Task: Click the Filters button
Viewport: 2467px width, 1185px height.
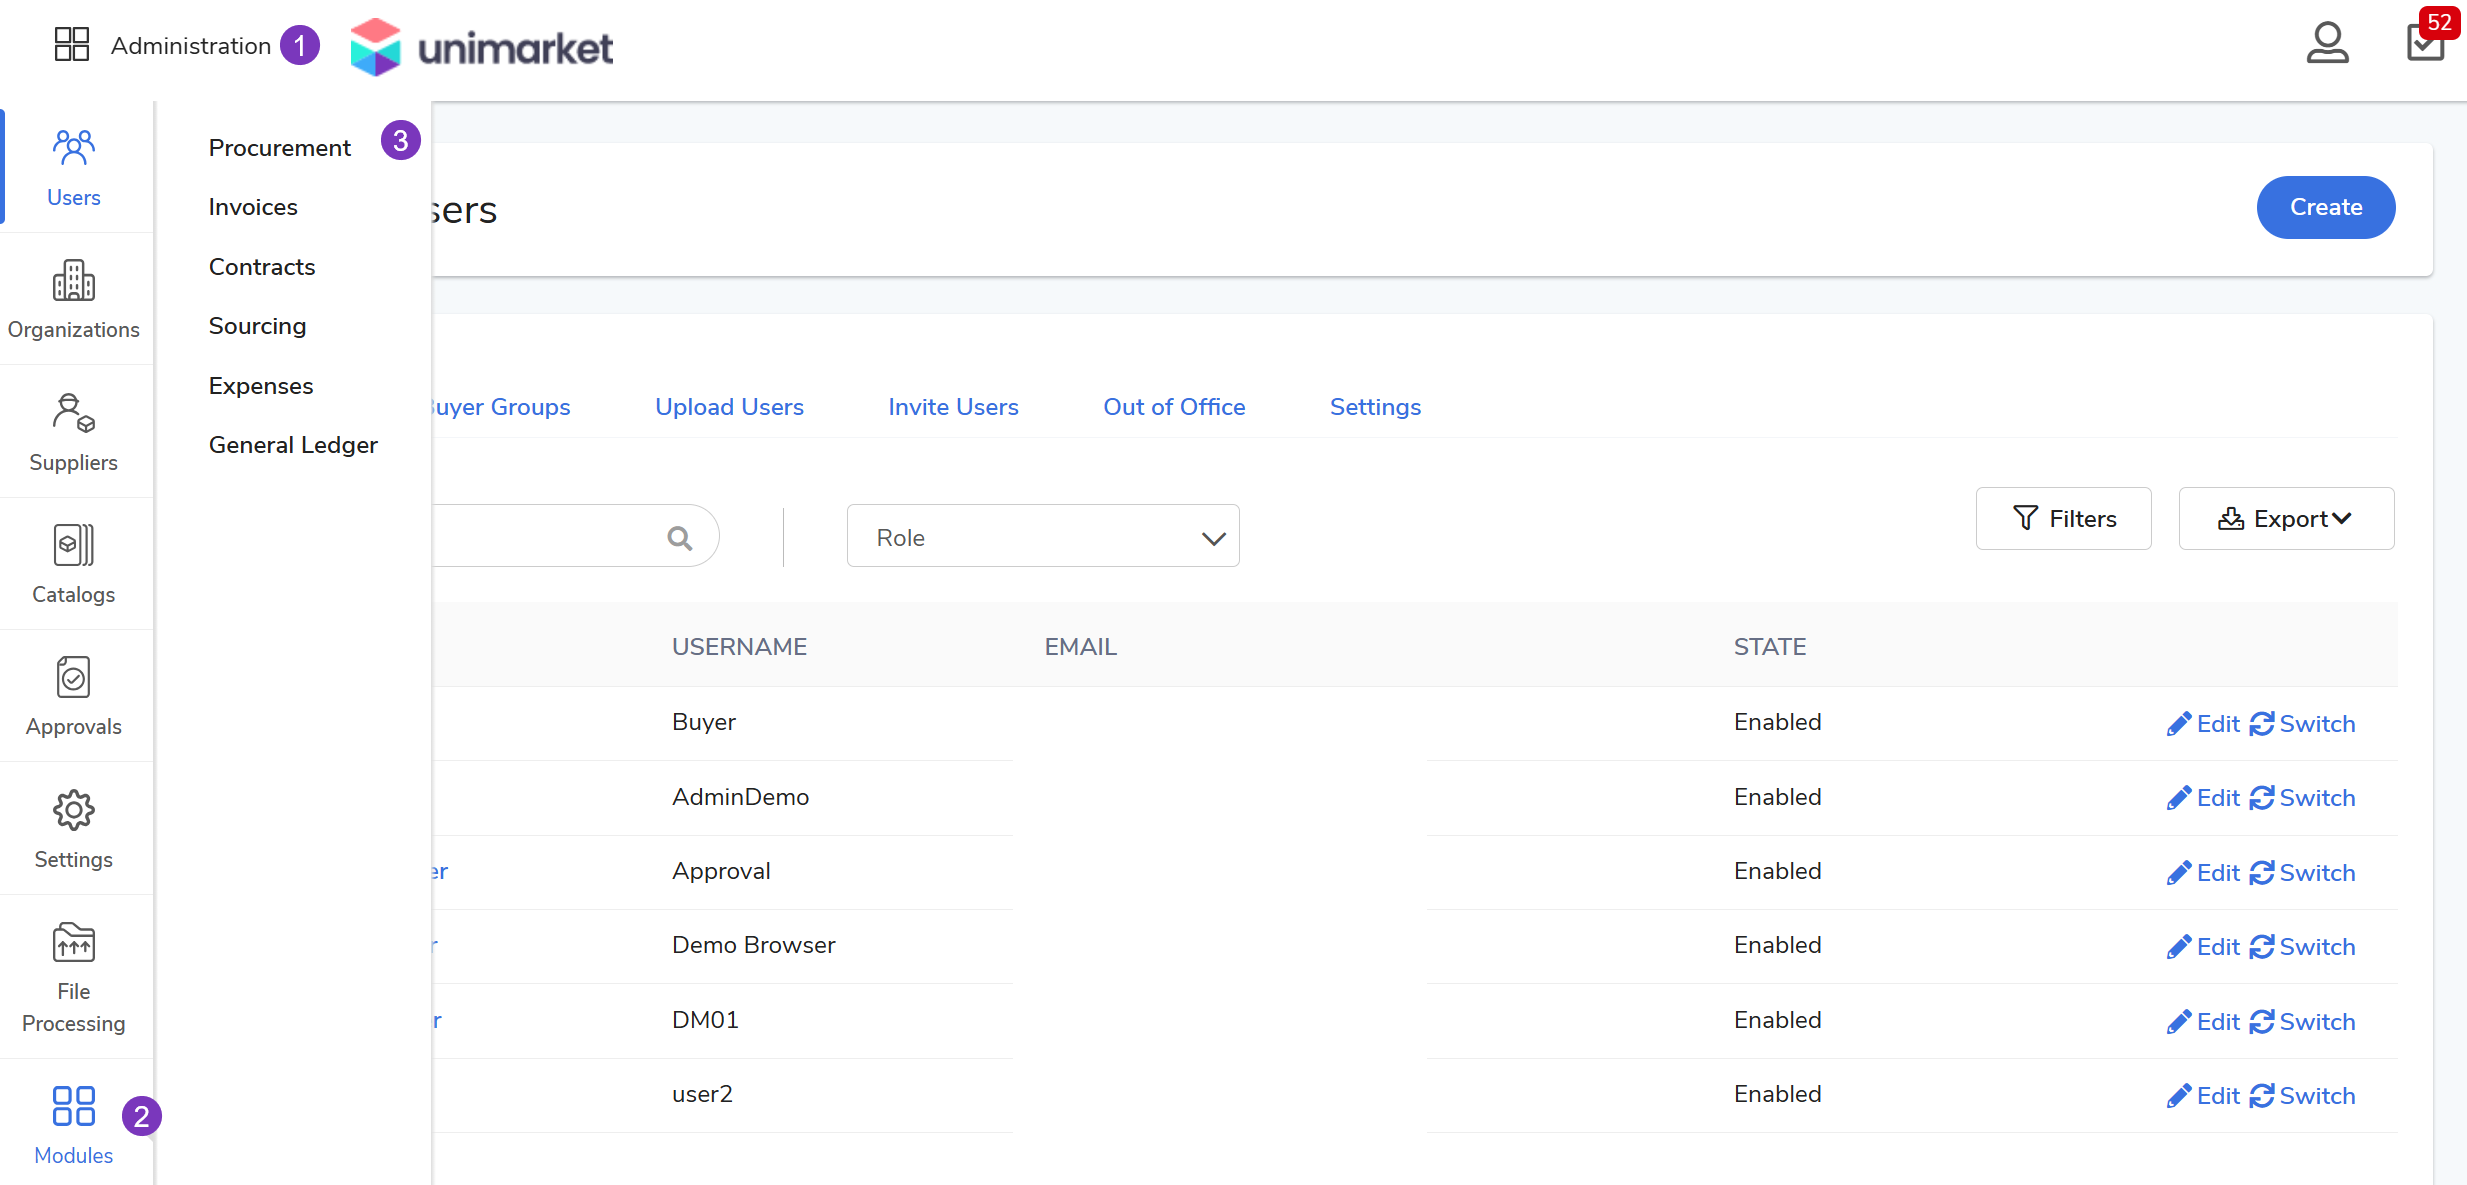Action: (x=2063, y=519)
